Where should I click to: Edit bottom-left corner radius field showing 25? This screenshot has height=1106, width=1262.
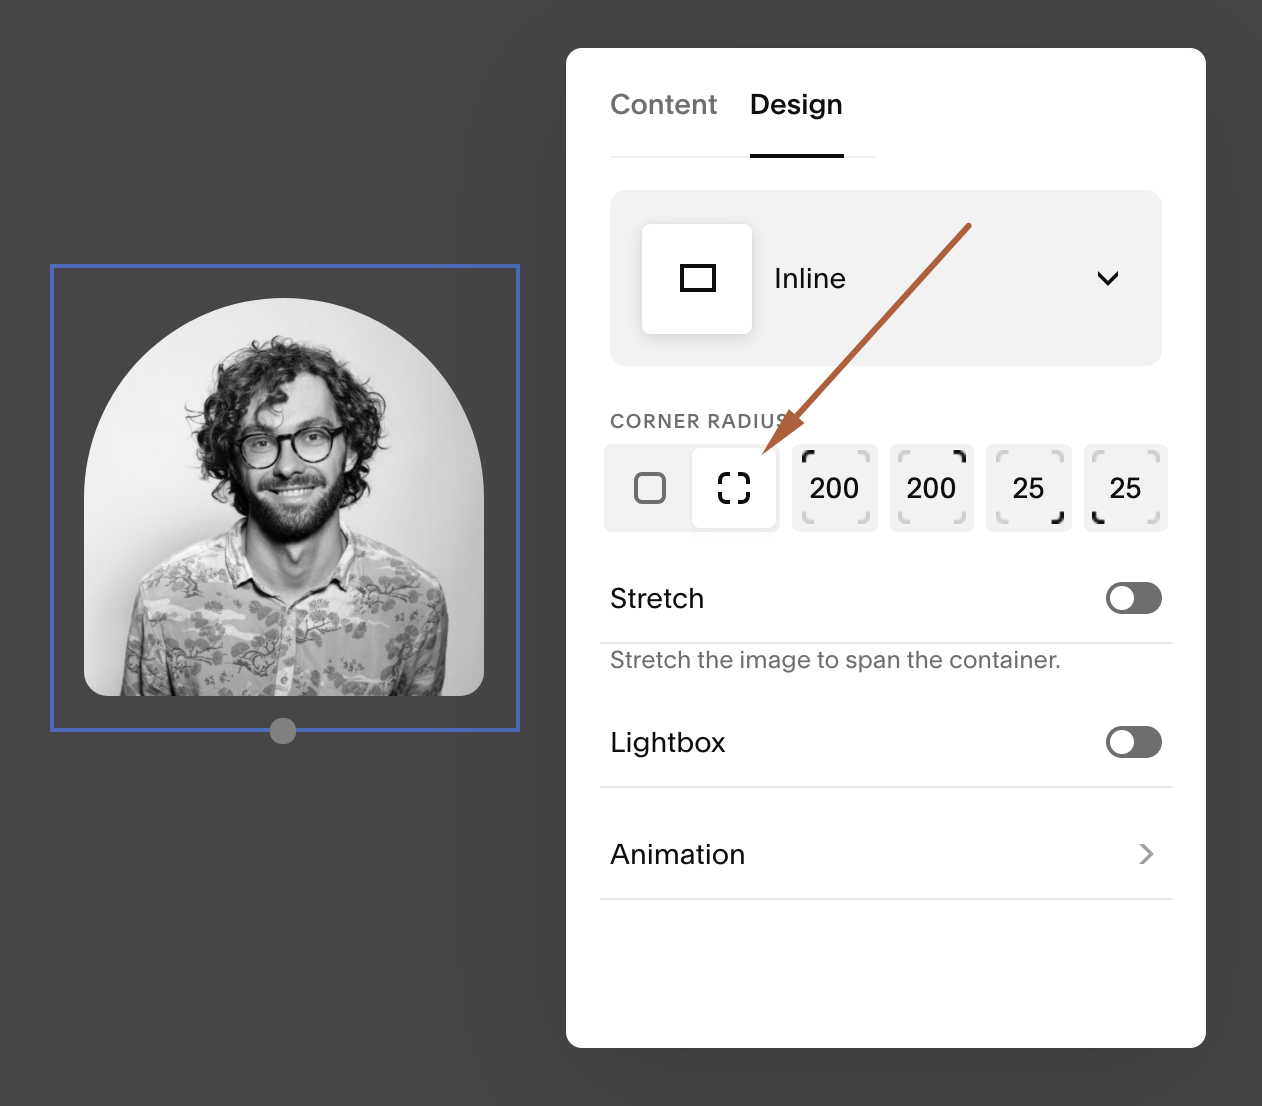pos(1125,488)
